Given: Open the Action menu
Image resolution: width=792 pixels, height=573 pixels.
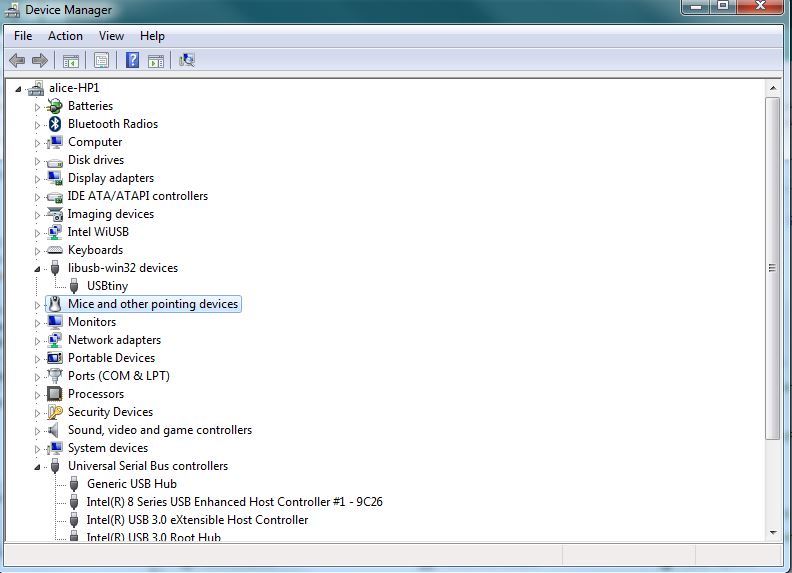Looking at the screenshot, I should (x=65, y=36).
